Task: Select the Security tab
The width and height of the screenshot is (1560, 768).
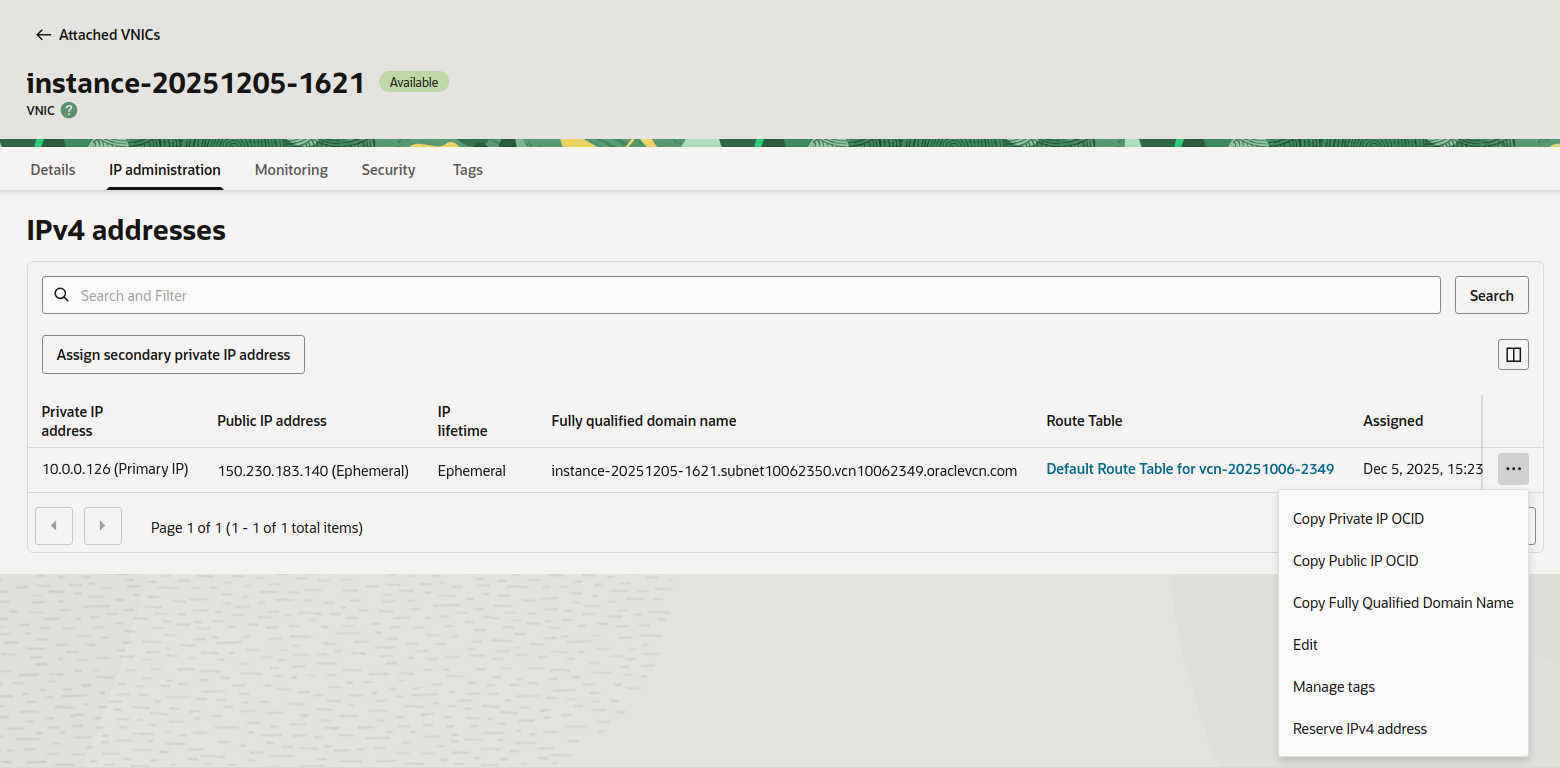Action: pyautogui.click(x=388, y=170)
